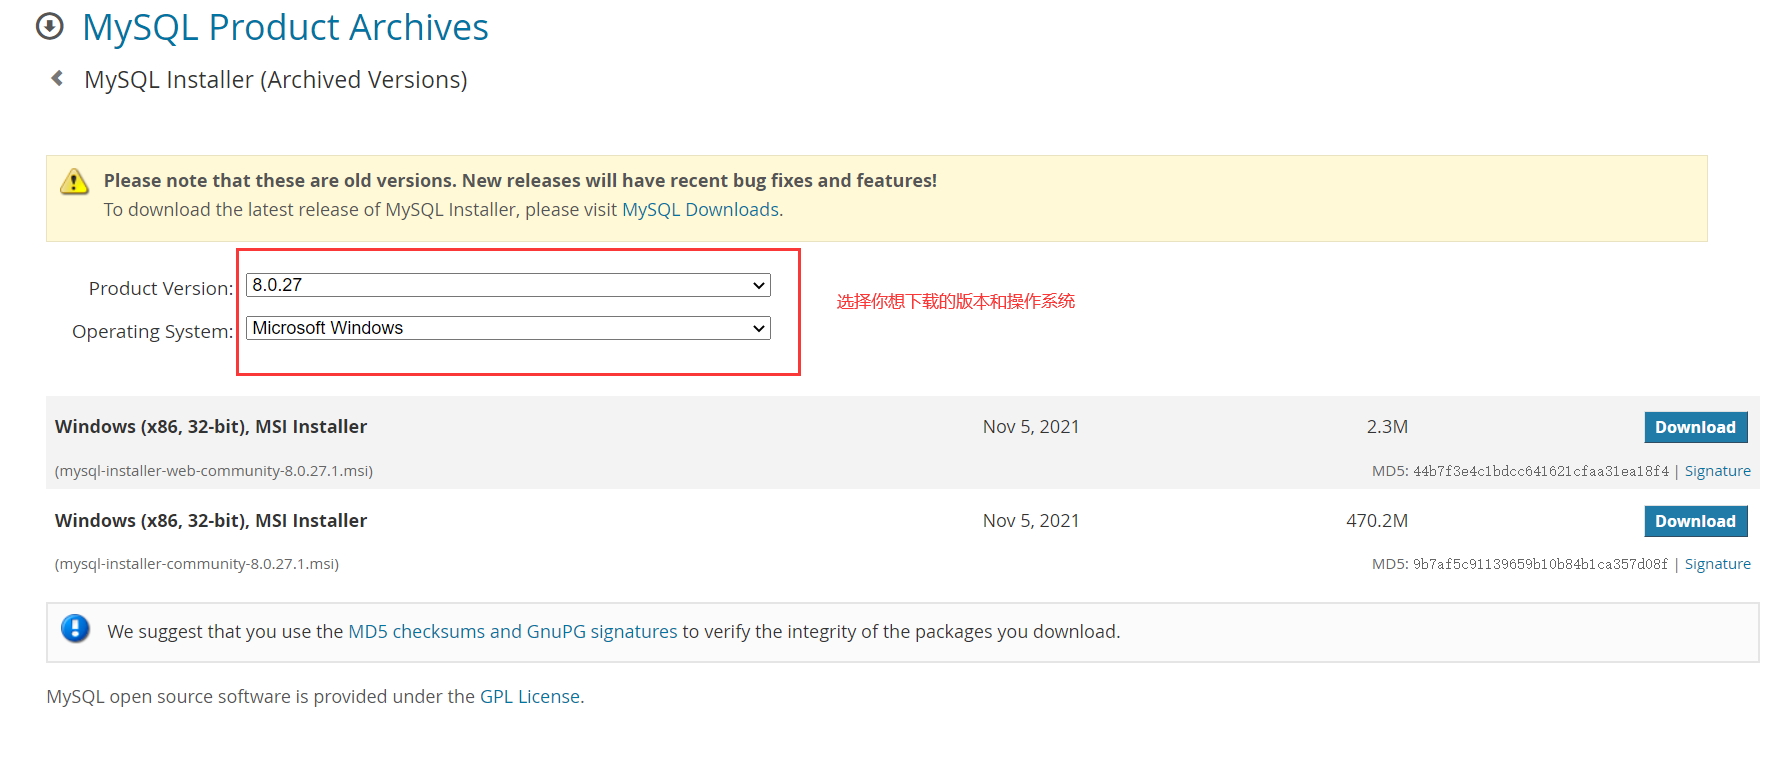Viewport: 1770px width, 777px height.
Task: Click the back arrow beside MySQL Installer heading
Action: click(x=58, y=78)
